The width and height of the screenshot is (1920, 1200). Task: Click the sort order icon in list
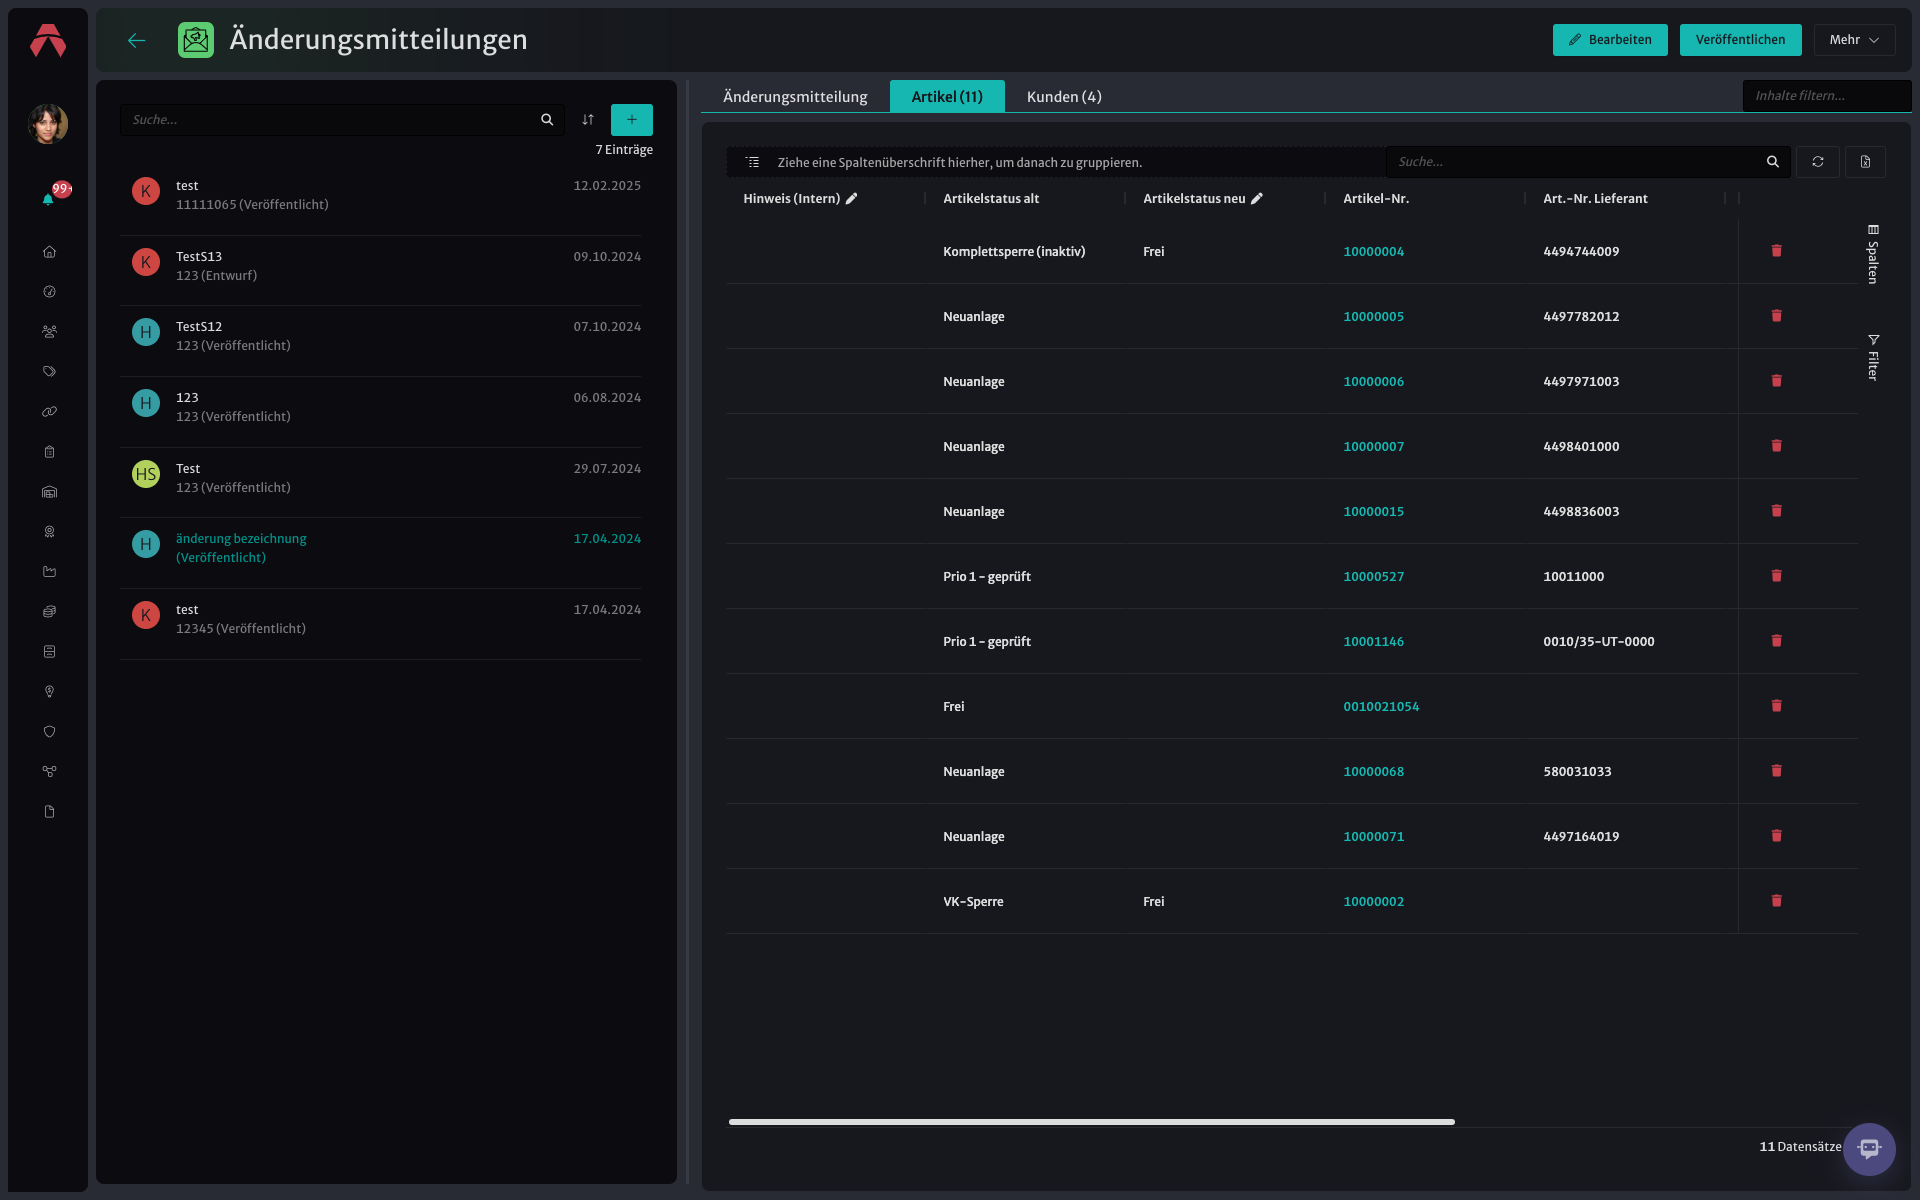pos(588,120)
